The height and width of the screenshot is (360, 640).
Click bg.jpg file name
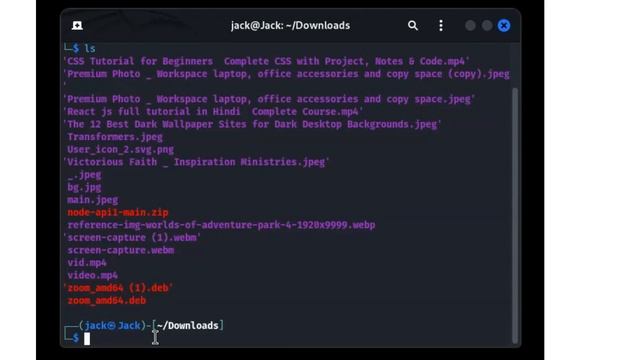84,187
